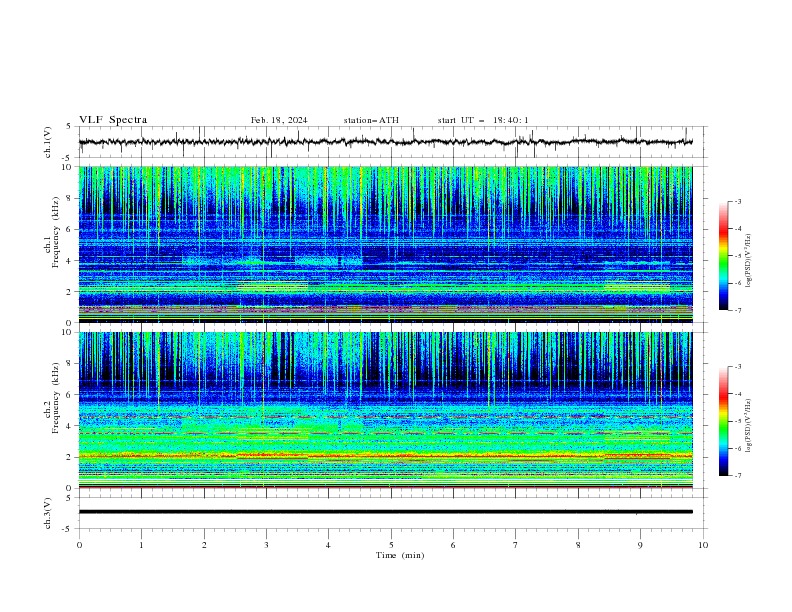Click the "8" tick on the Time axis

tap(578, 545)
